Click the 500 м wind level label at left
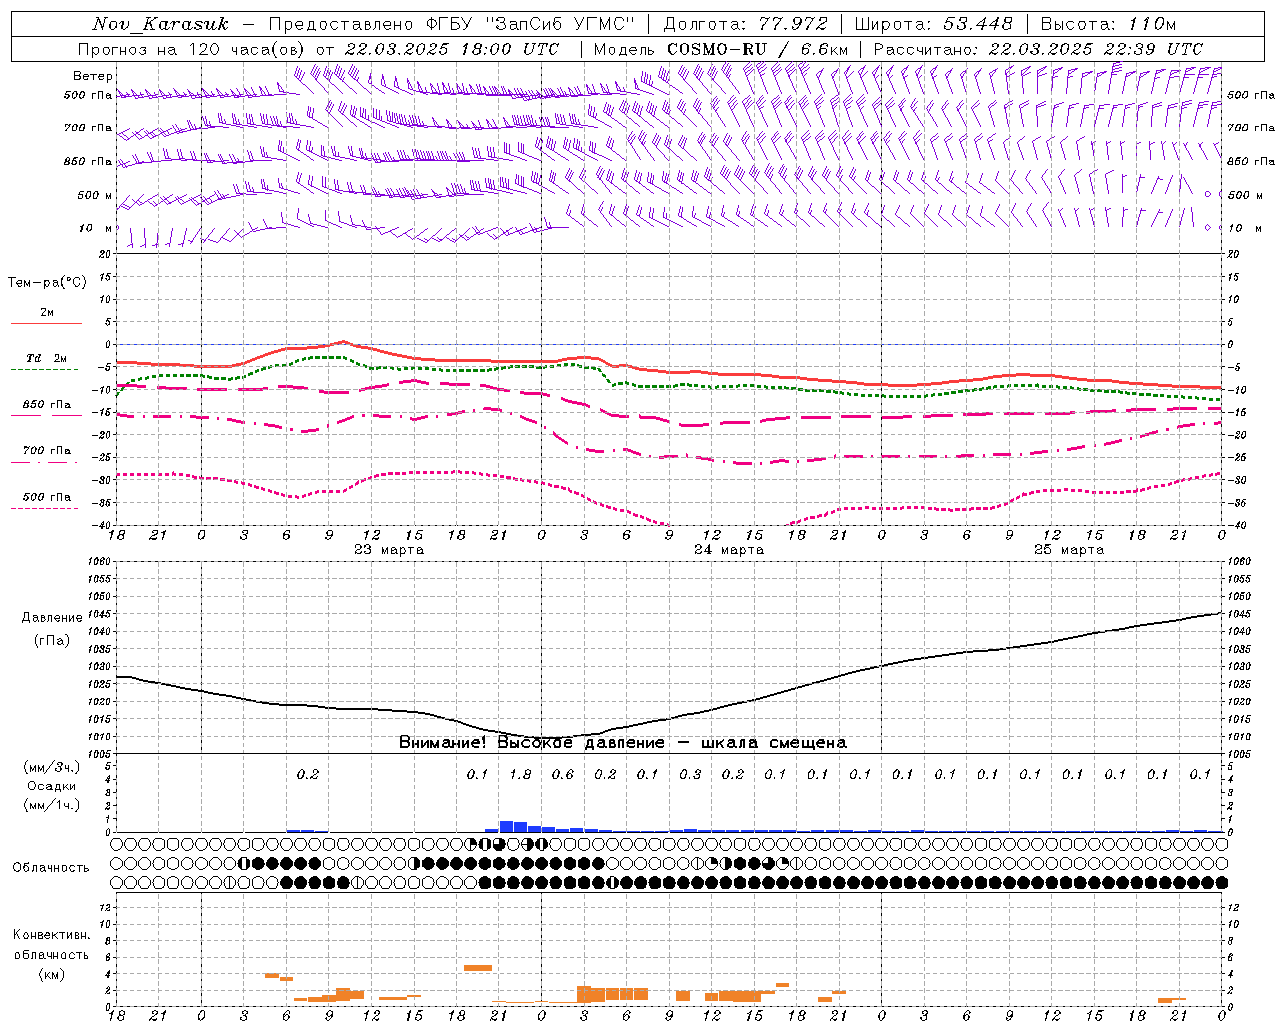This screenshot has height=1024, width=1280. click(x=95, y=195)
